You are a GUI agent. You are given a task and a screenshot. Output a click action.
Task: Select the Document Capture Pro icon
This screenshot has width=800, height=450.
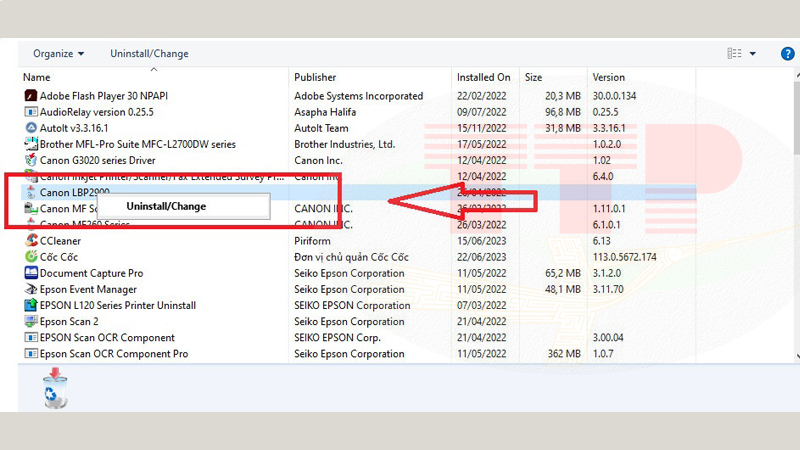pyautogui.click(x=30, y=273)
